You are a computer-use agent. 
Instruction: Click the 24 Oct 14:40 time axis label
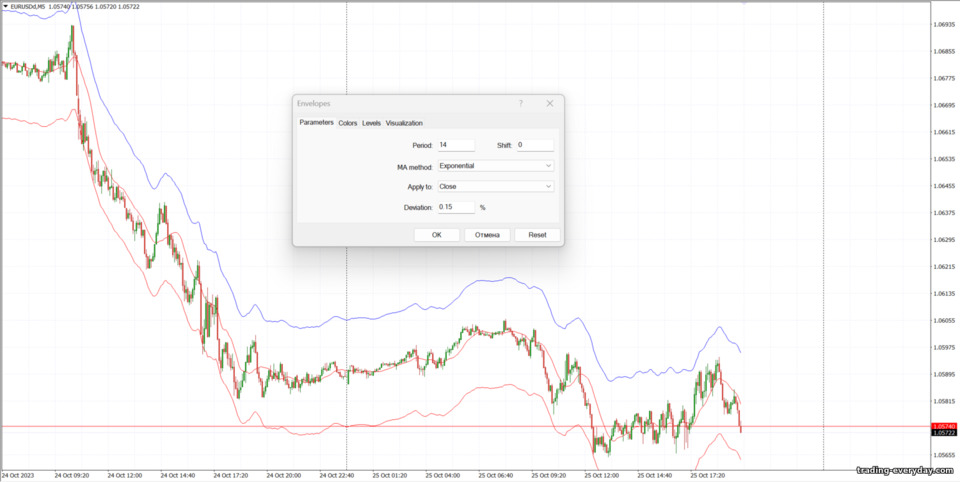coord(178,475)
